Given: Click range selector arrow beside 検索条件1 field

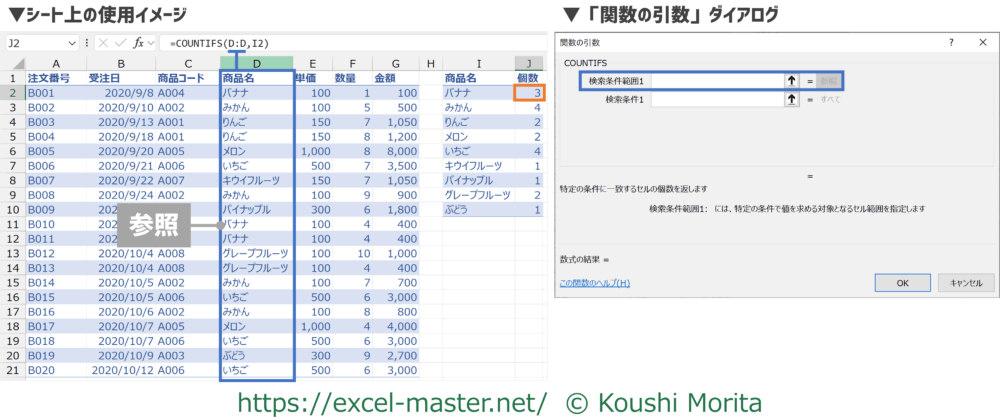Looking at the screenshot, I should (x=792, y=100).
